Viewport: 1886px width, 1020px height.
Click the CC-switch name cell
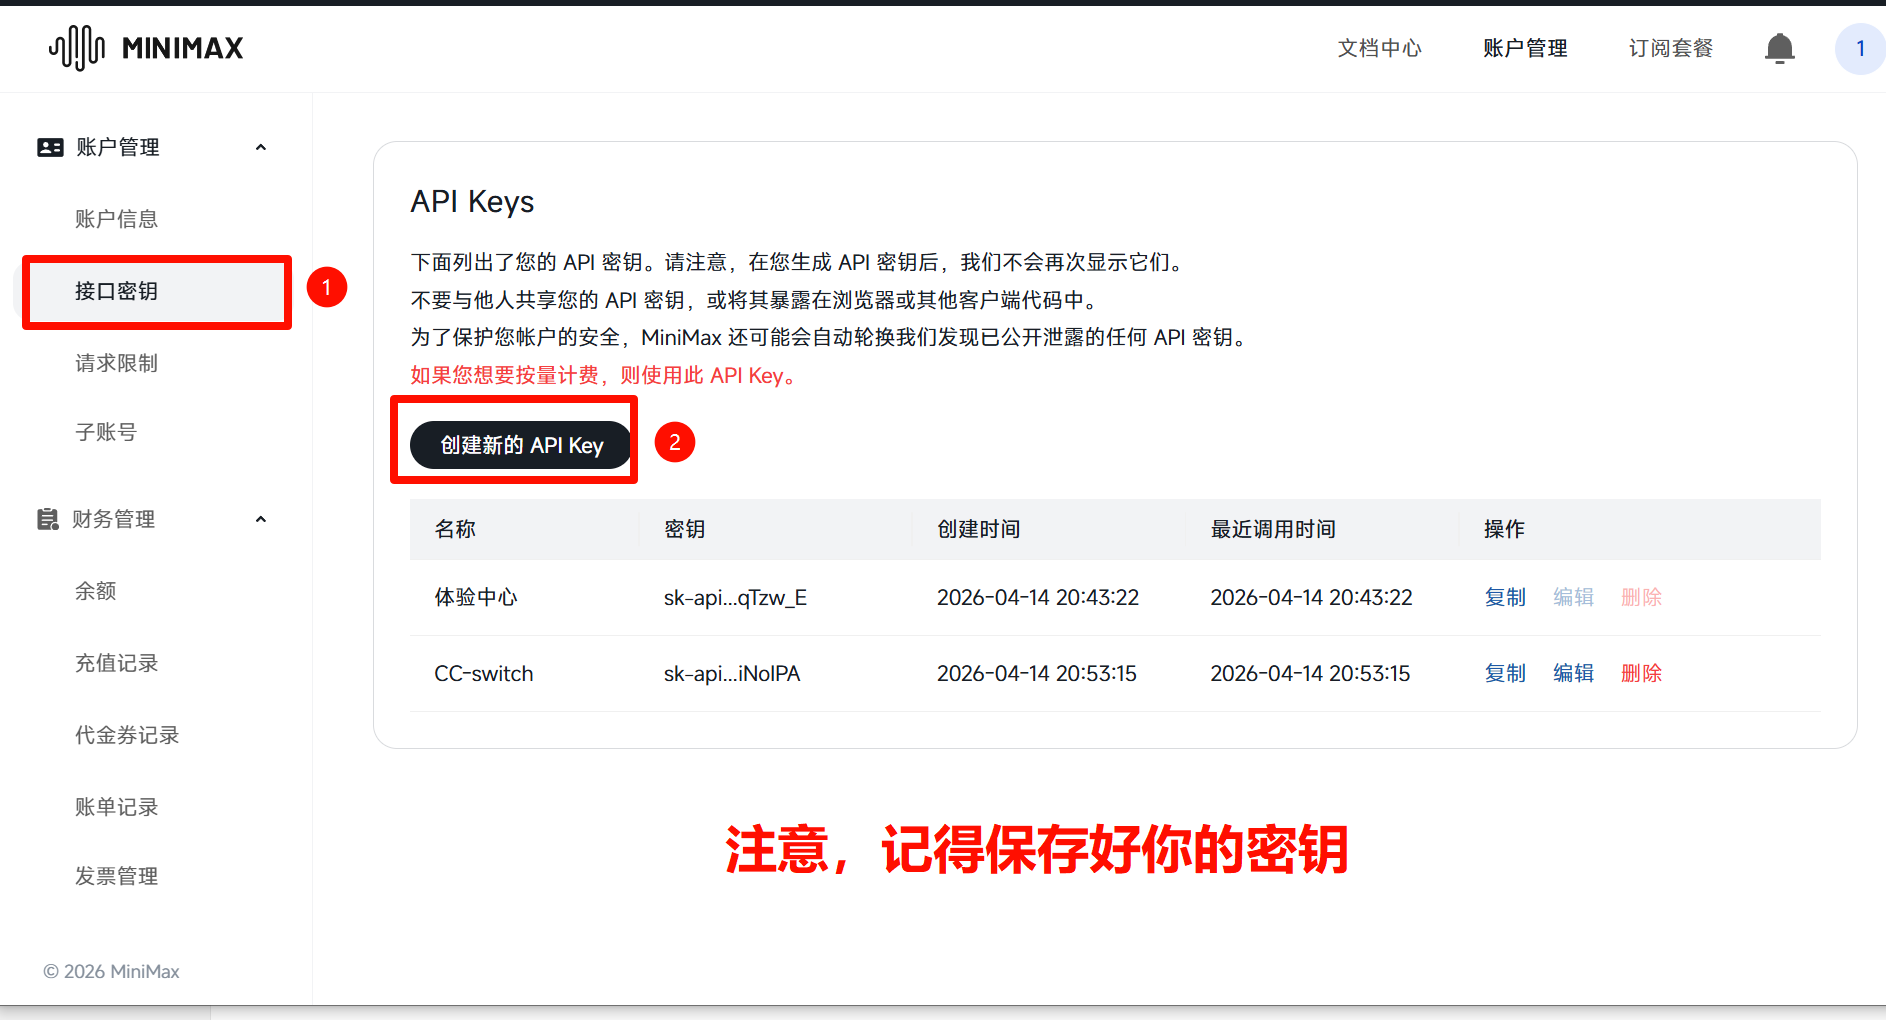(484, 673)
